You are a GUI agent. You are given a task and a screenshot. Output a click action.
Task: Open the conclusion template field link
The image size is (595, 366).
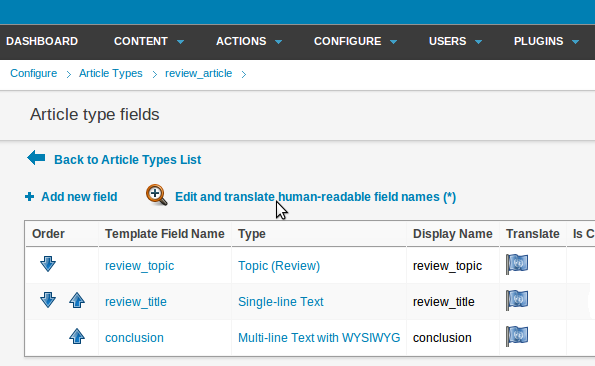click(134, 338)
